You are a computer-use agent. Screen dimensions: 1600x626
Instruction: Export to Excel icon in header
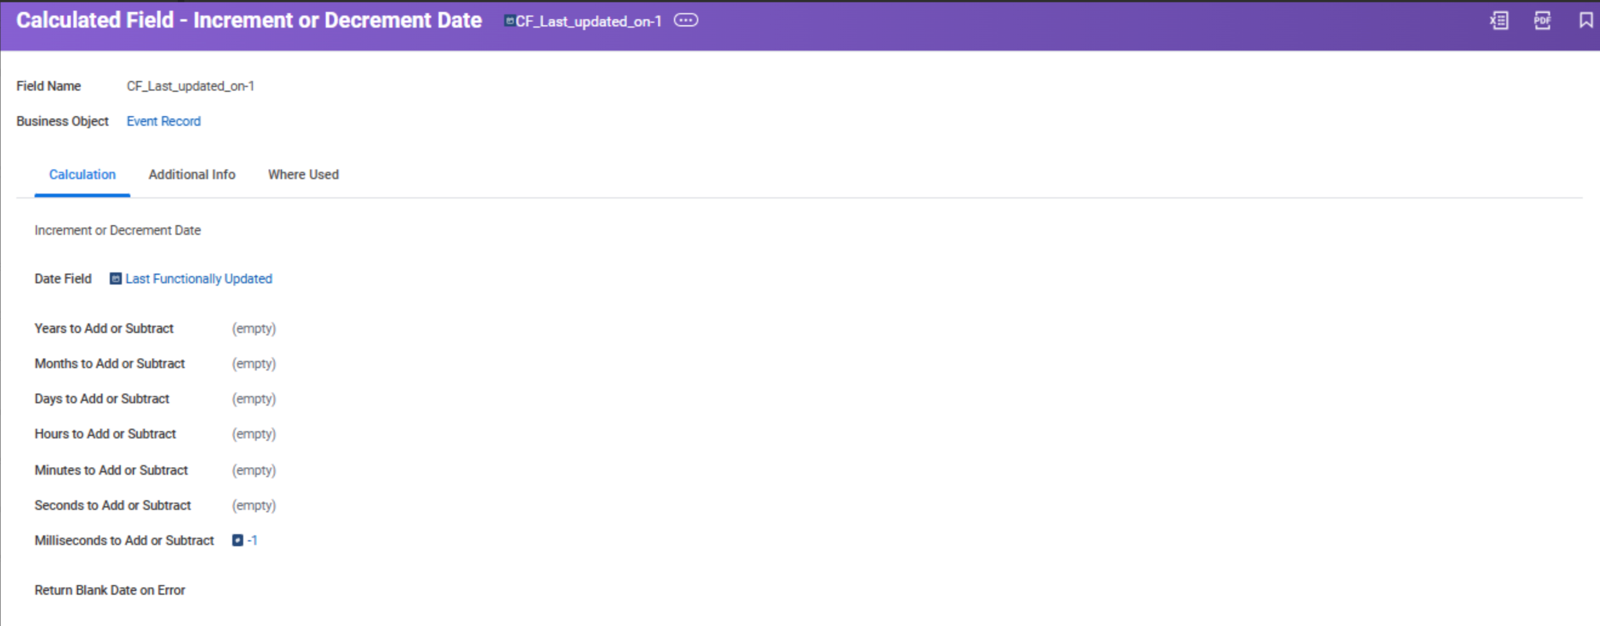1499,20
